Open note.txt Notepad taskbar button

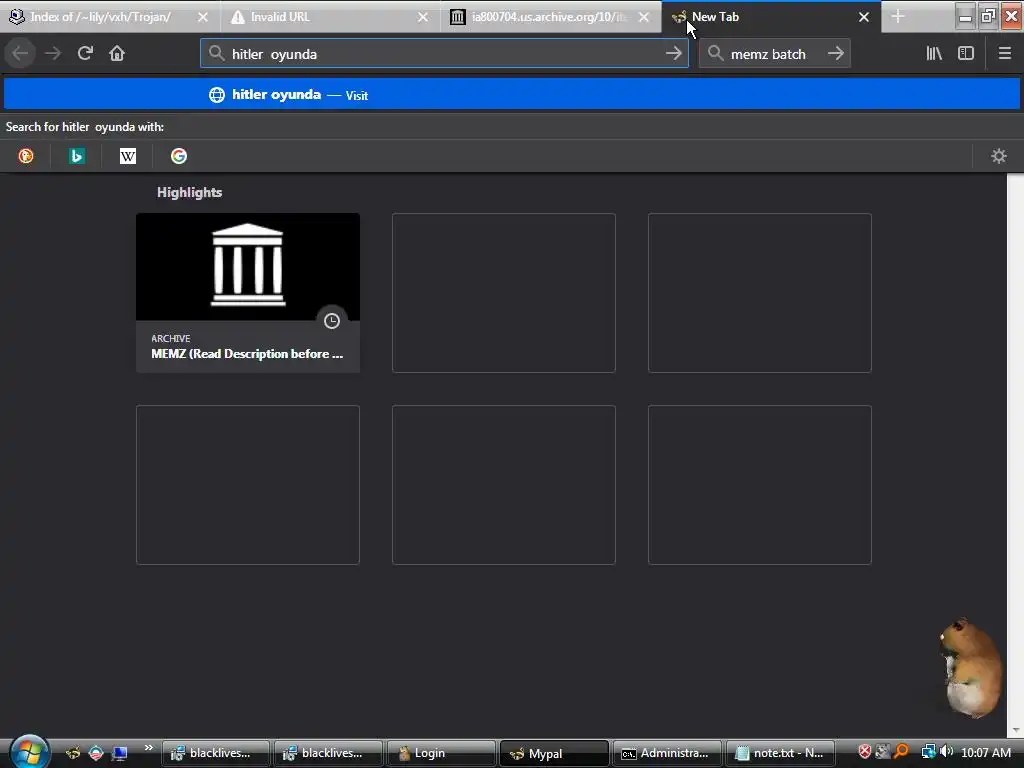780,753
